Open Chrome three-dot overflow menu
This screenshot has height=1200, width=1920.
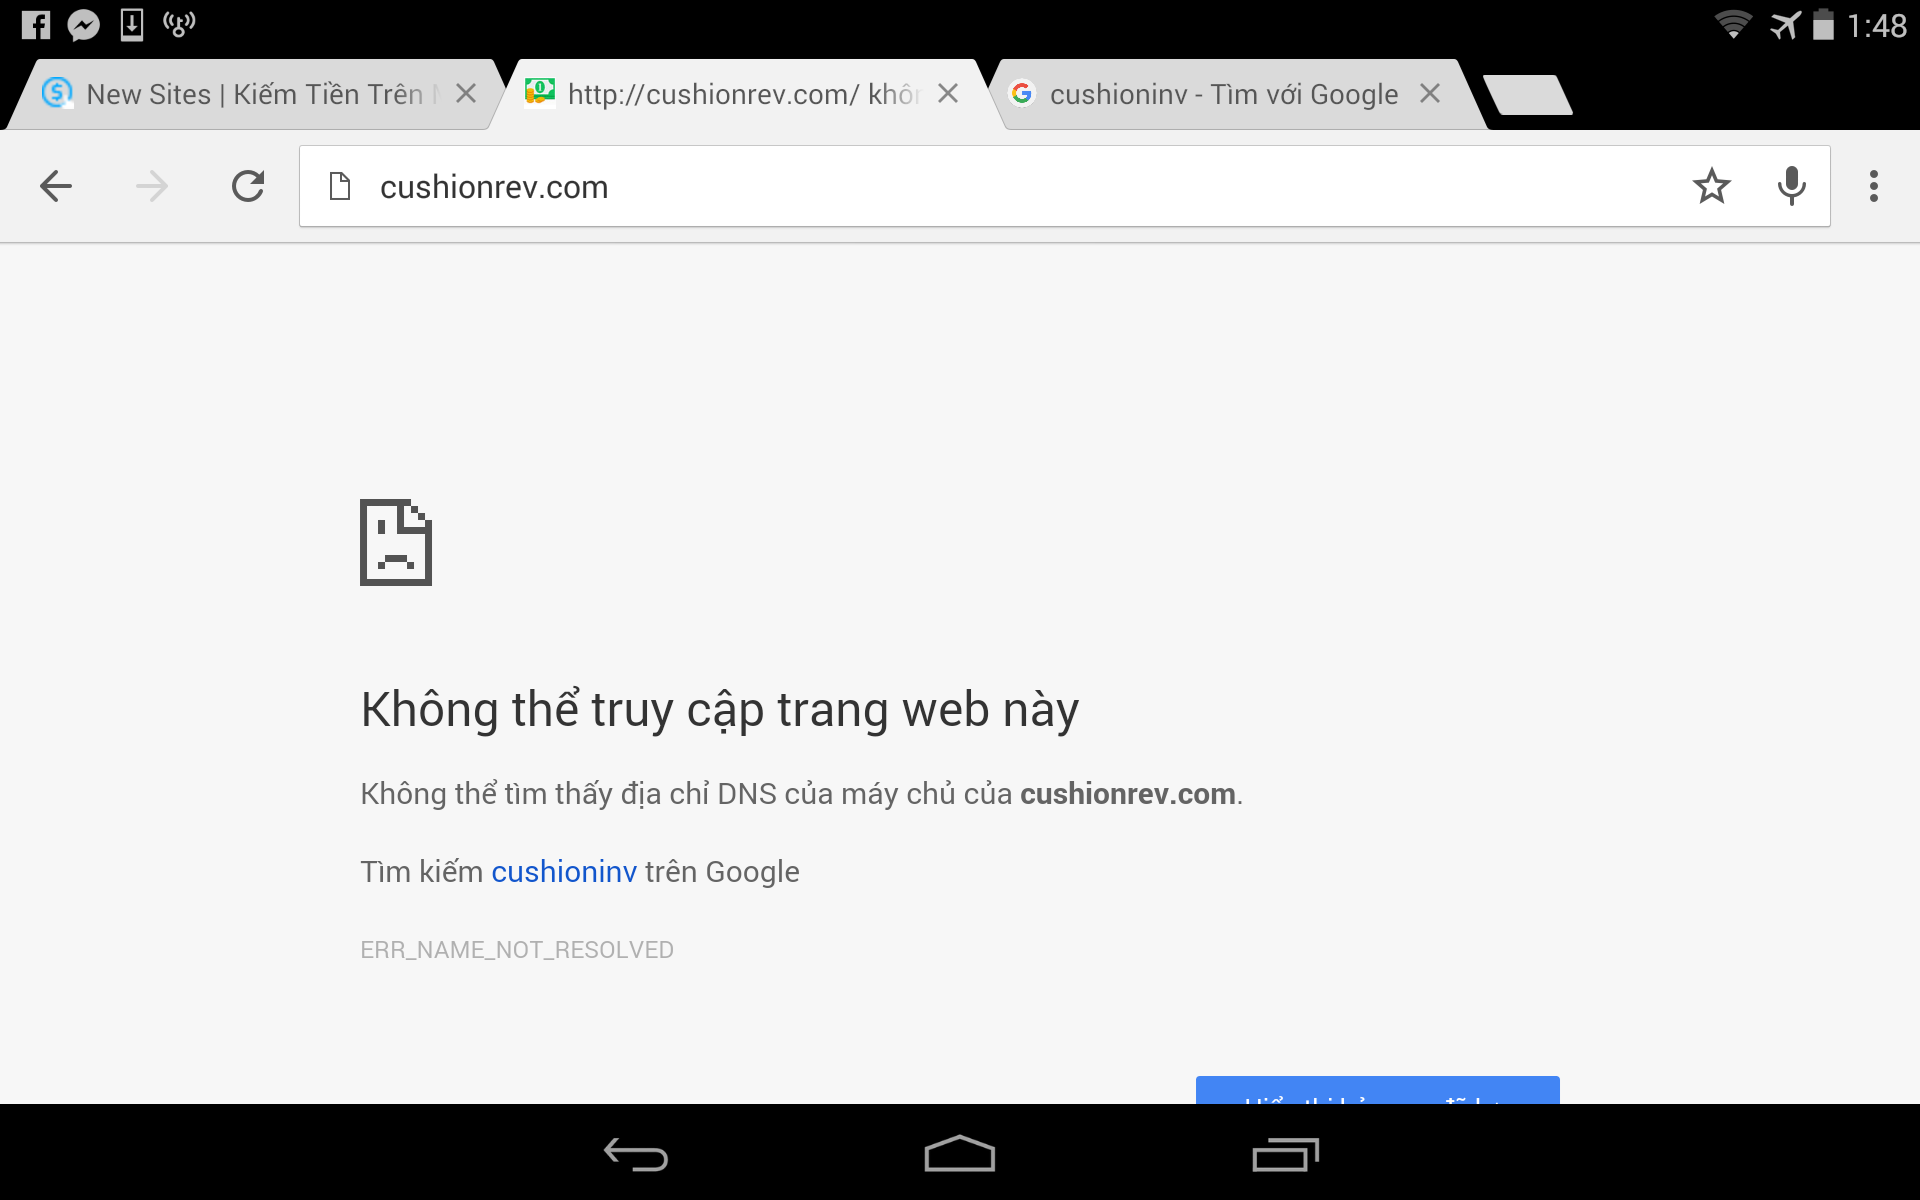1874,186
